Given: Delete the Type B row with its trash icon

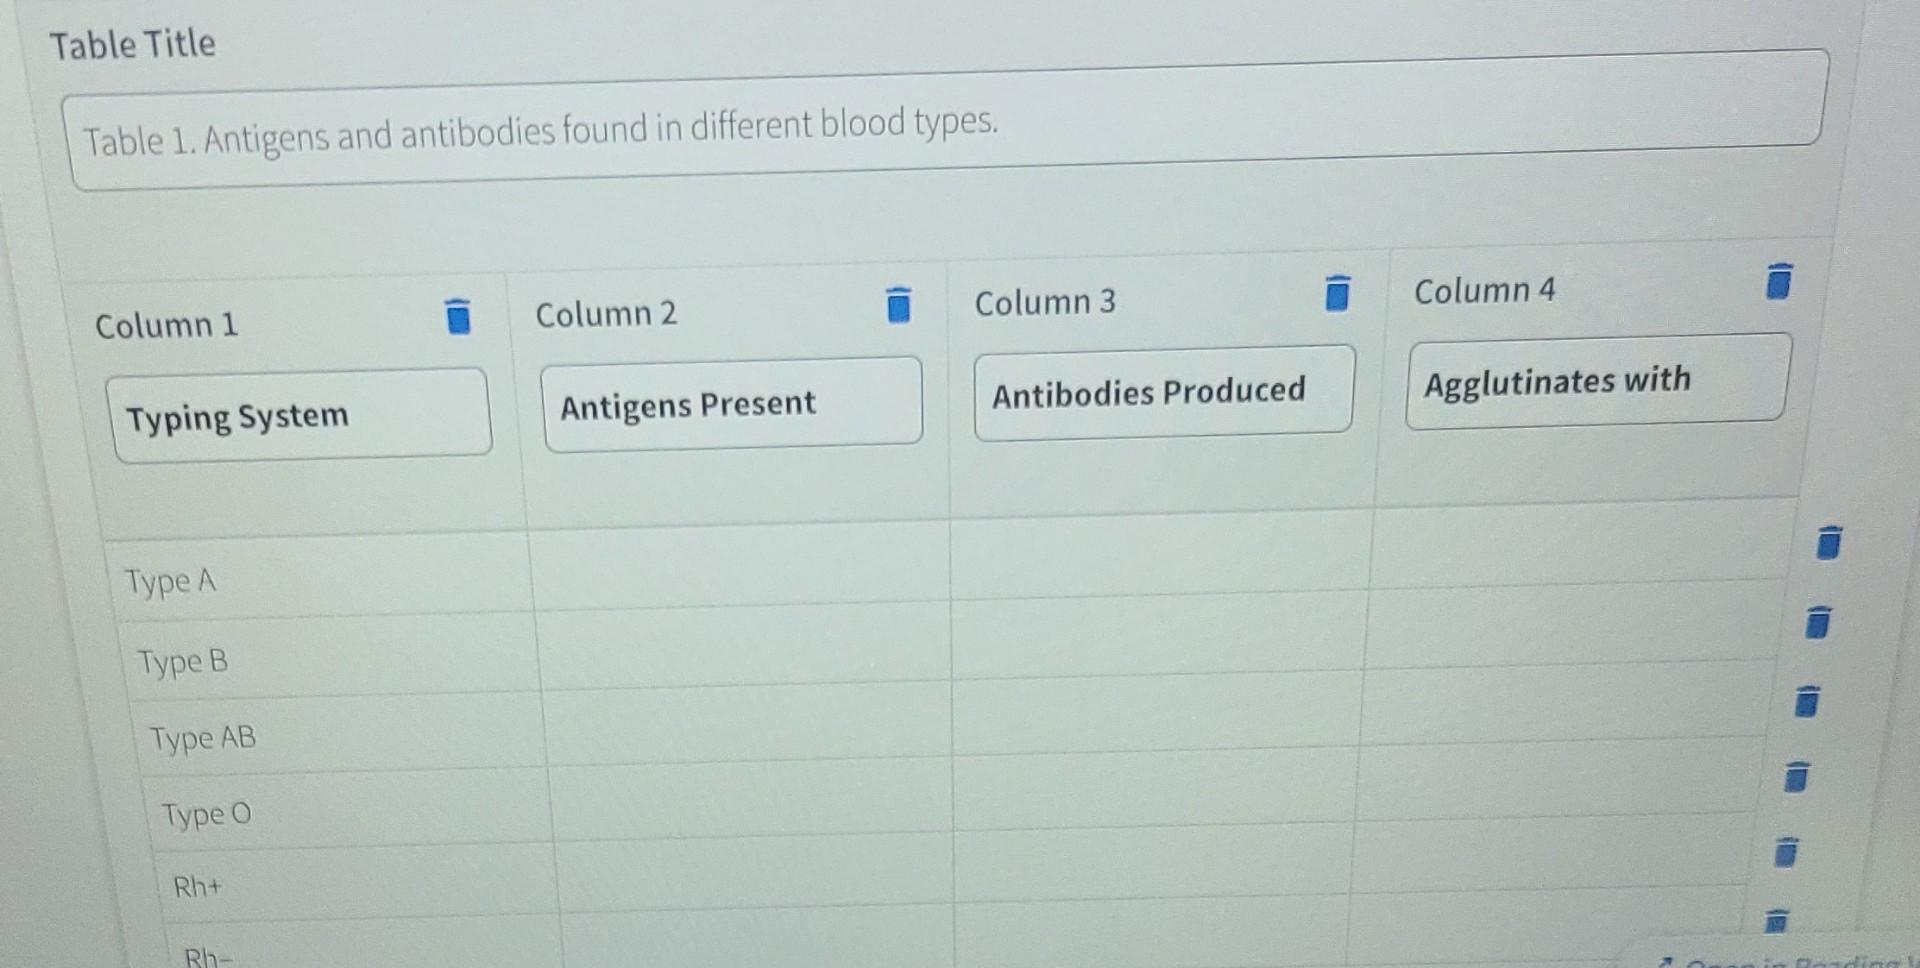Looking at the screenshot, I should pyautogui.click(x=1818, y=623).
